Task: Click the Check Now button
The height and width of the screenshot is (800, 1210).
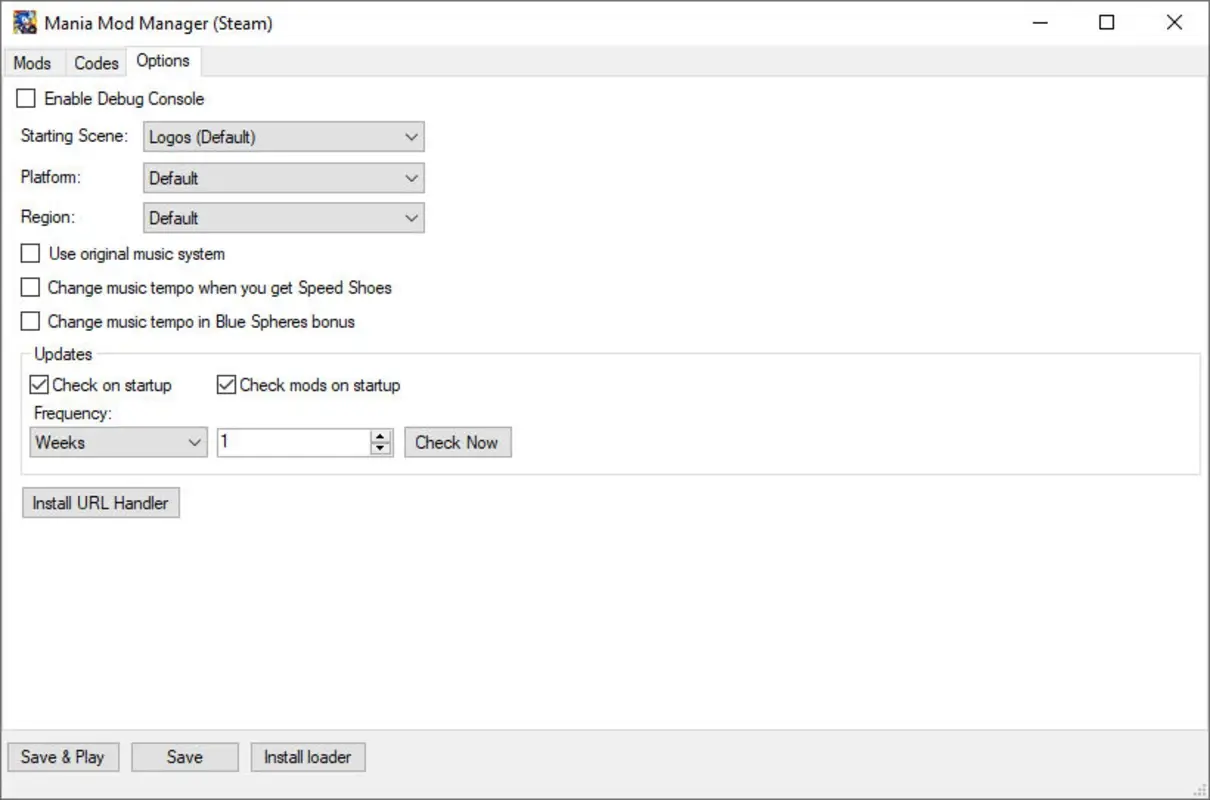Action: (457, 441)
